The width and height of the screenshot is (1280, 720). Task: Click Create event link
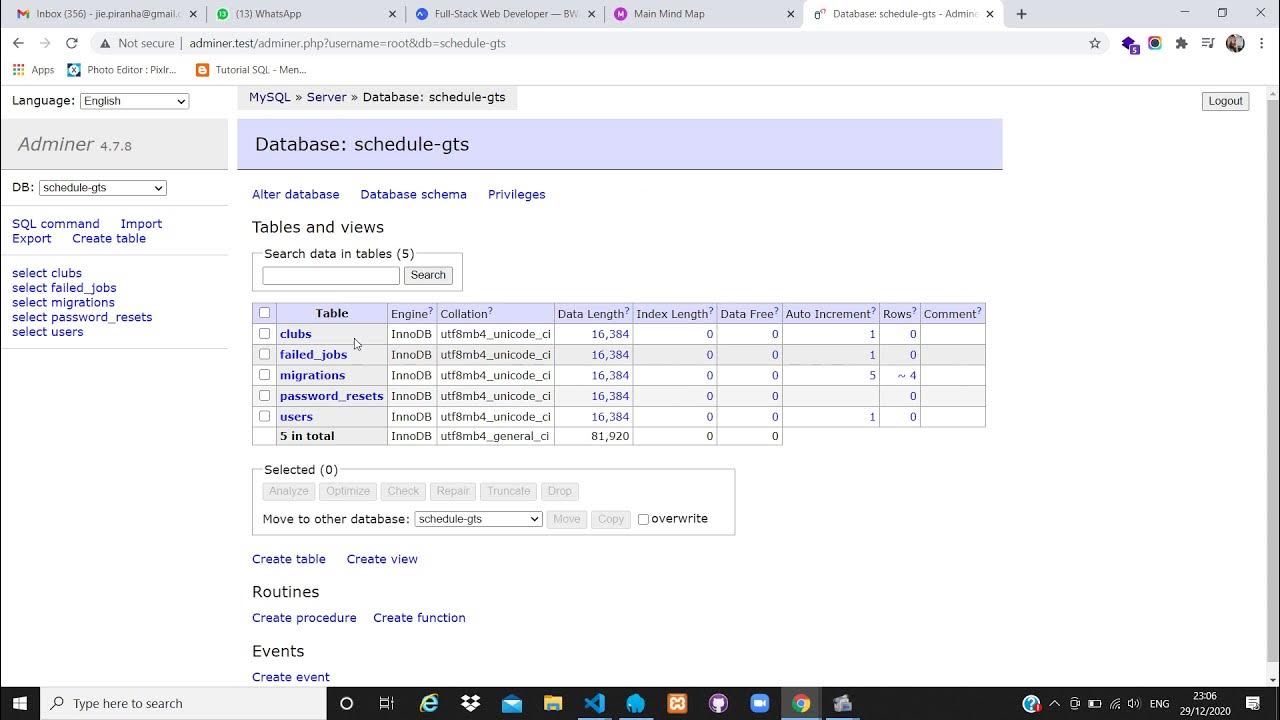[291, 677]
